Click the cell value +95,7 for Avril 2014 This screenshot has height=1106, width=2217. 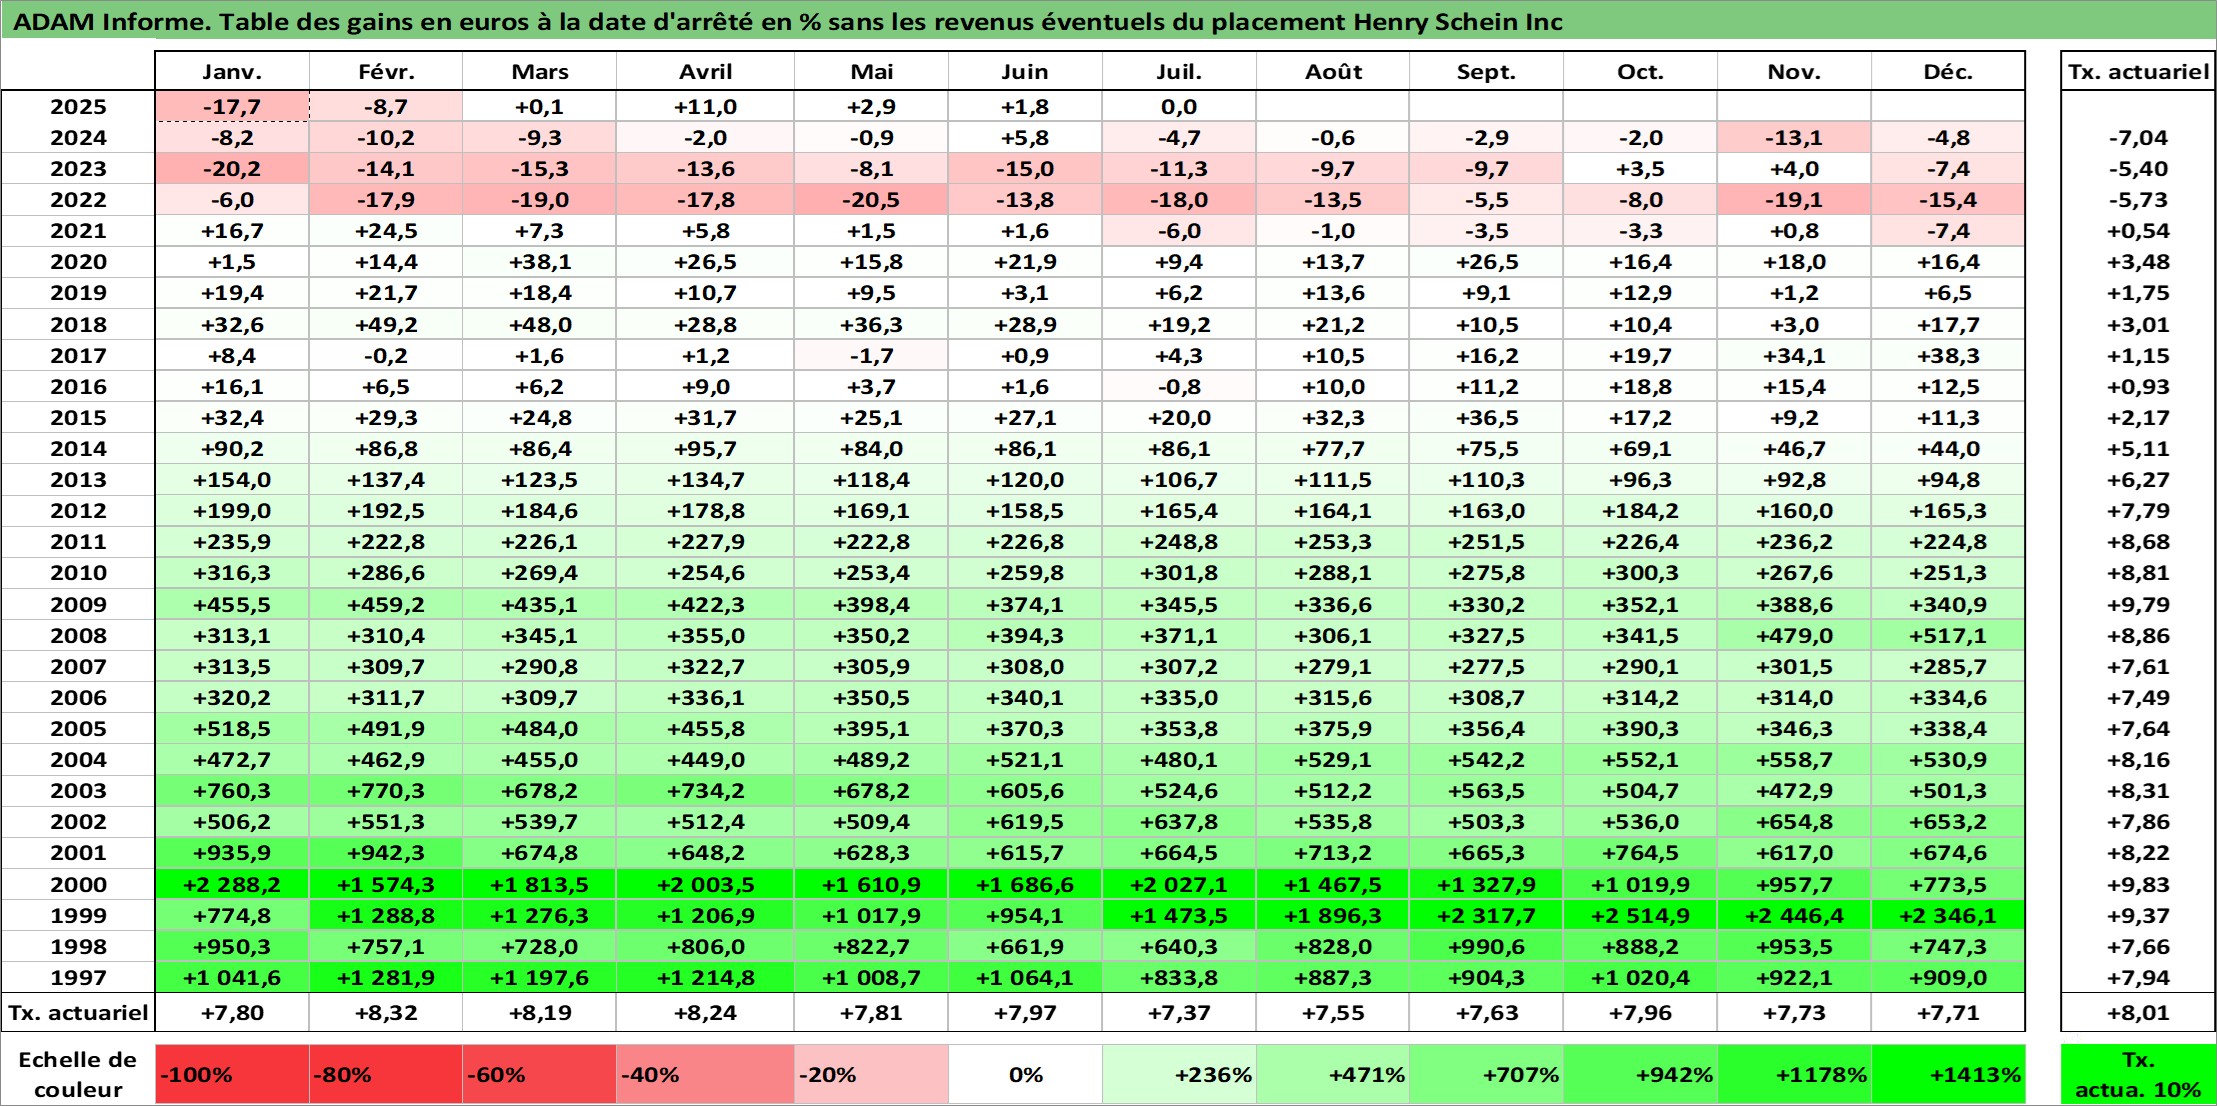click(x=705, y=448)
